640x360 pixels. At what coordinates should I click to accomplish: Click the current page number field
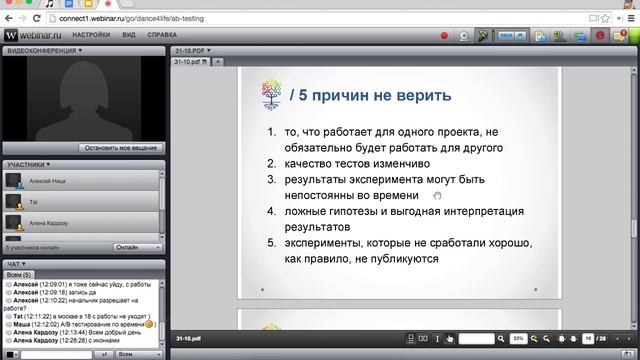pos(588,339)
